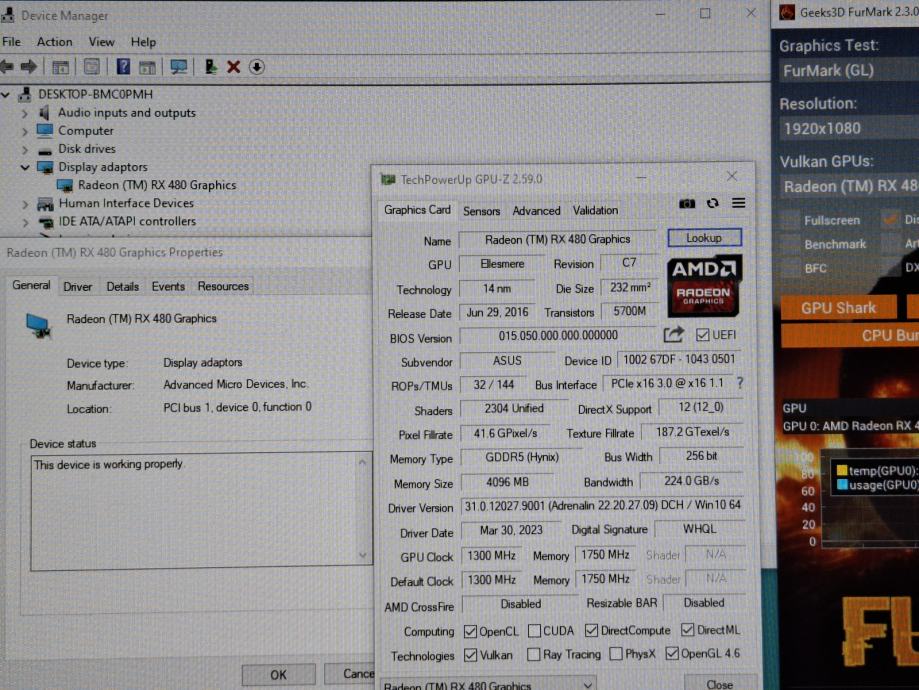Click the Lookup button in GPU-Z
The height and width of the screenshot is (690, 919).
[704, 238]
